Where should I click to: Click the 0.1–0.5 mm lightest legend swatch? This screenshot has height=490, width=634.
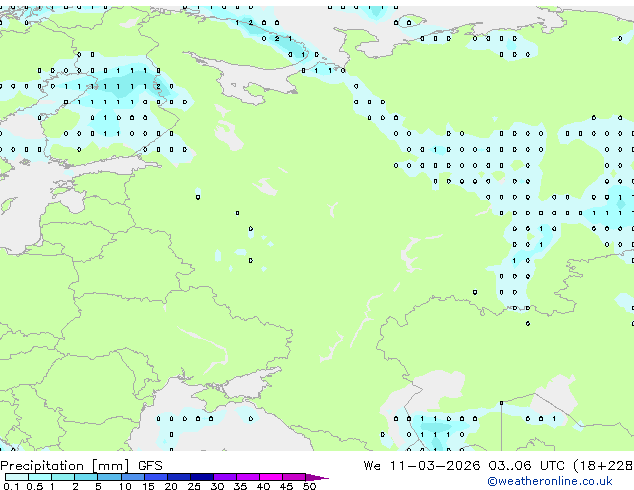pyautogui.click(x=17, y=477)
